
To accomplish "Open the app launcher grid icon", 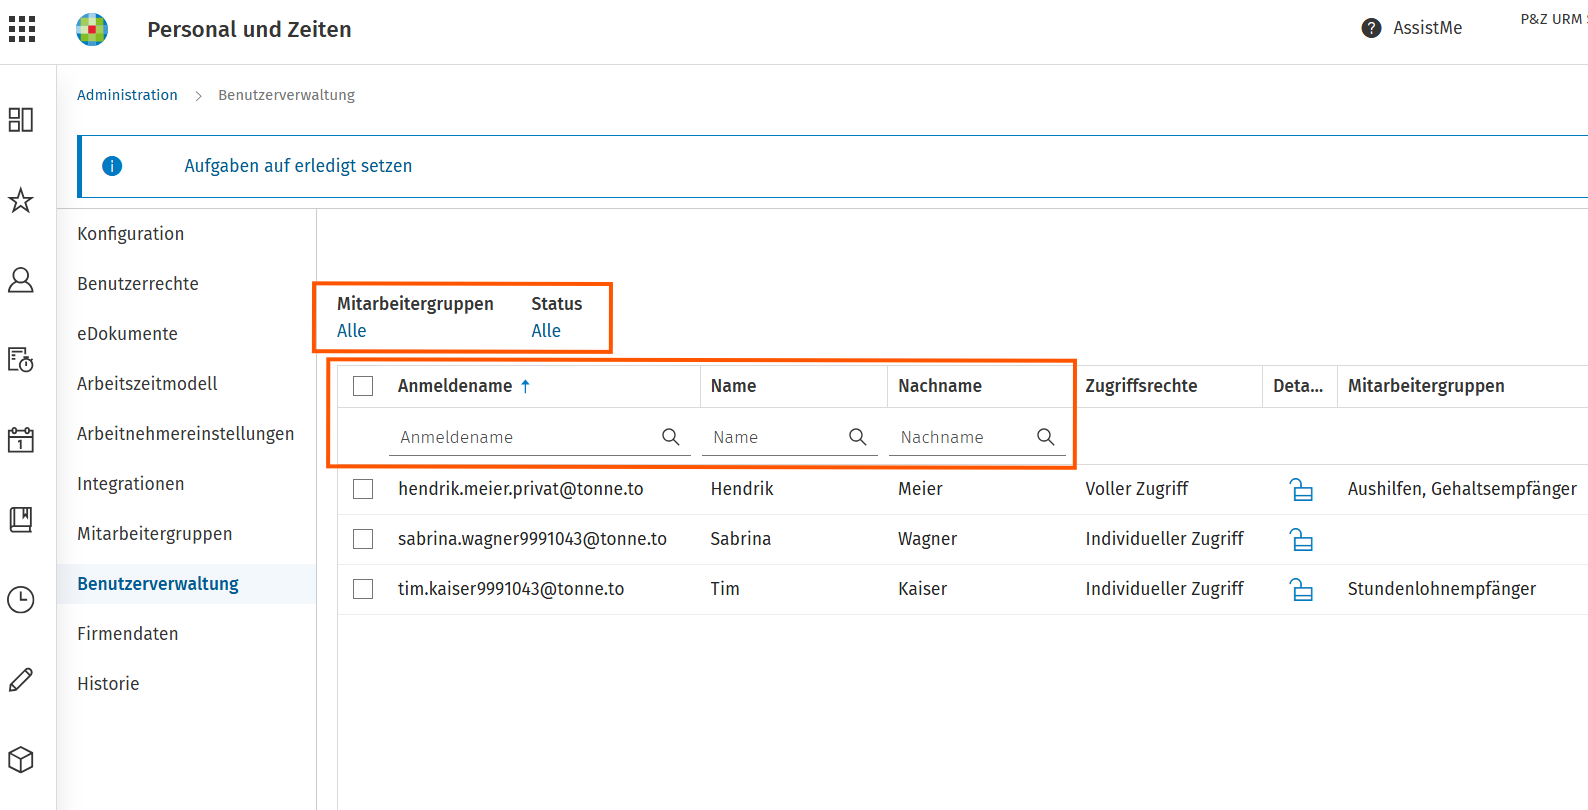I will (22, 29).
